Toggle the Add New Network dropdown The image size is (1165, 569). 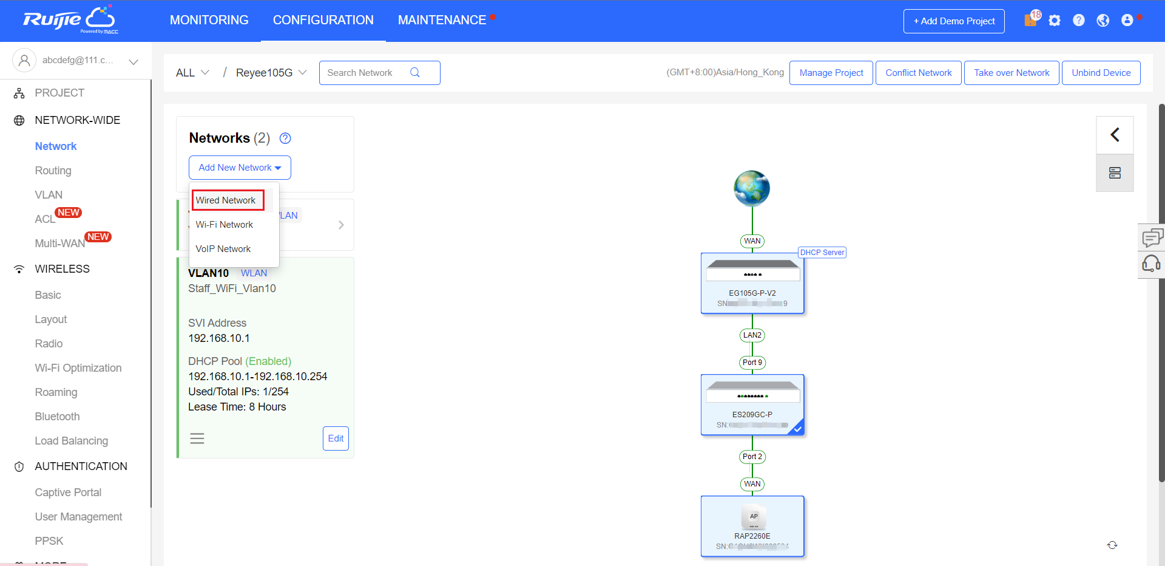[x=239, y=168]
